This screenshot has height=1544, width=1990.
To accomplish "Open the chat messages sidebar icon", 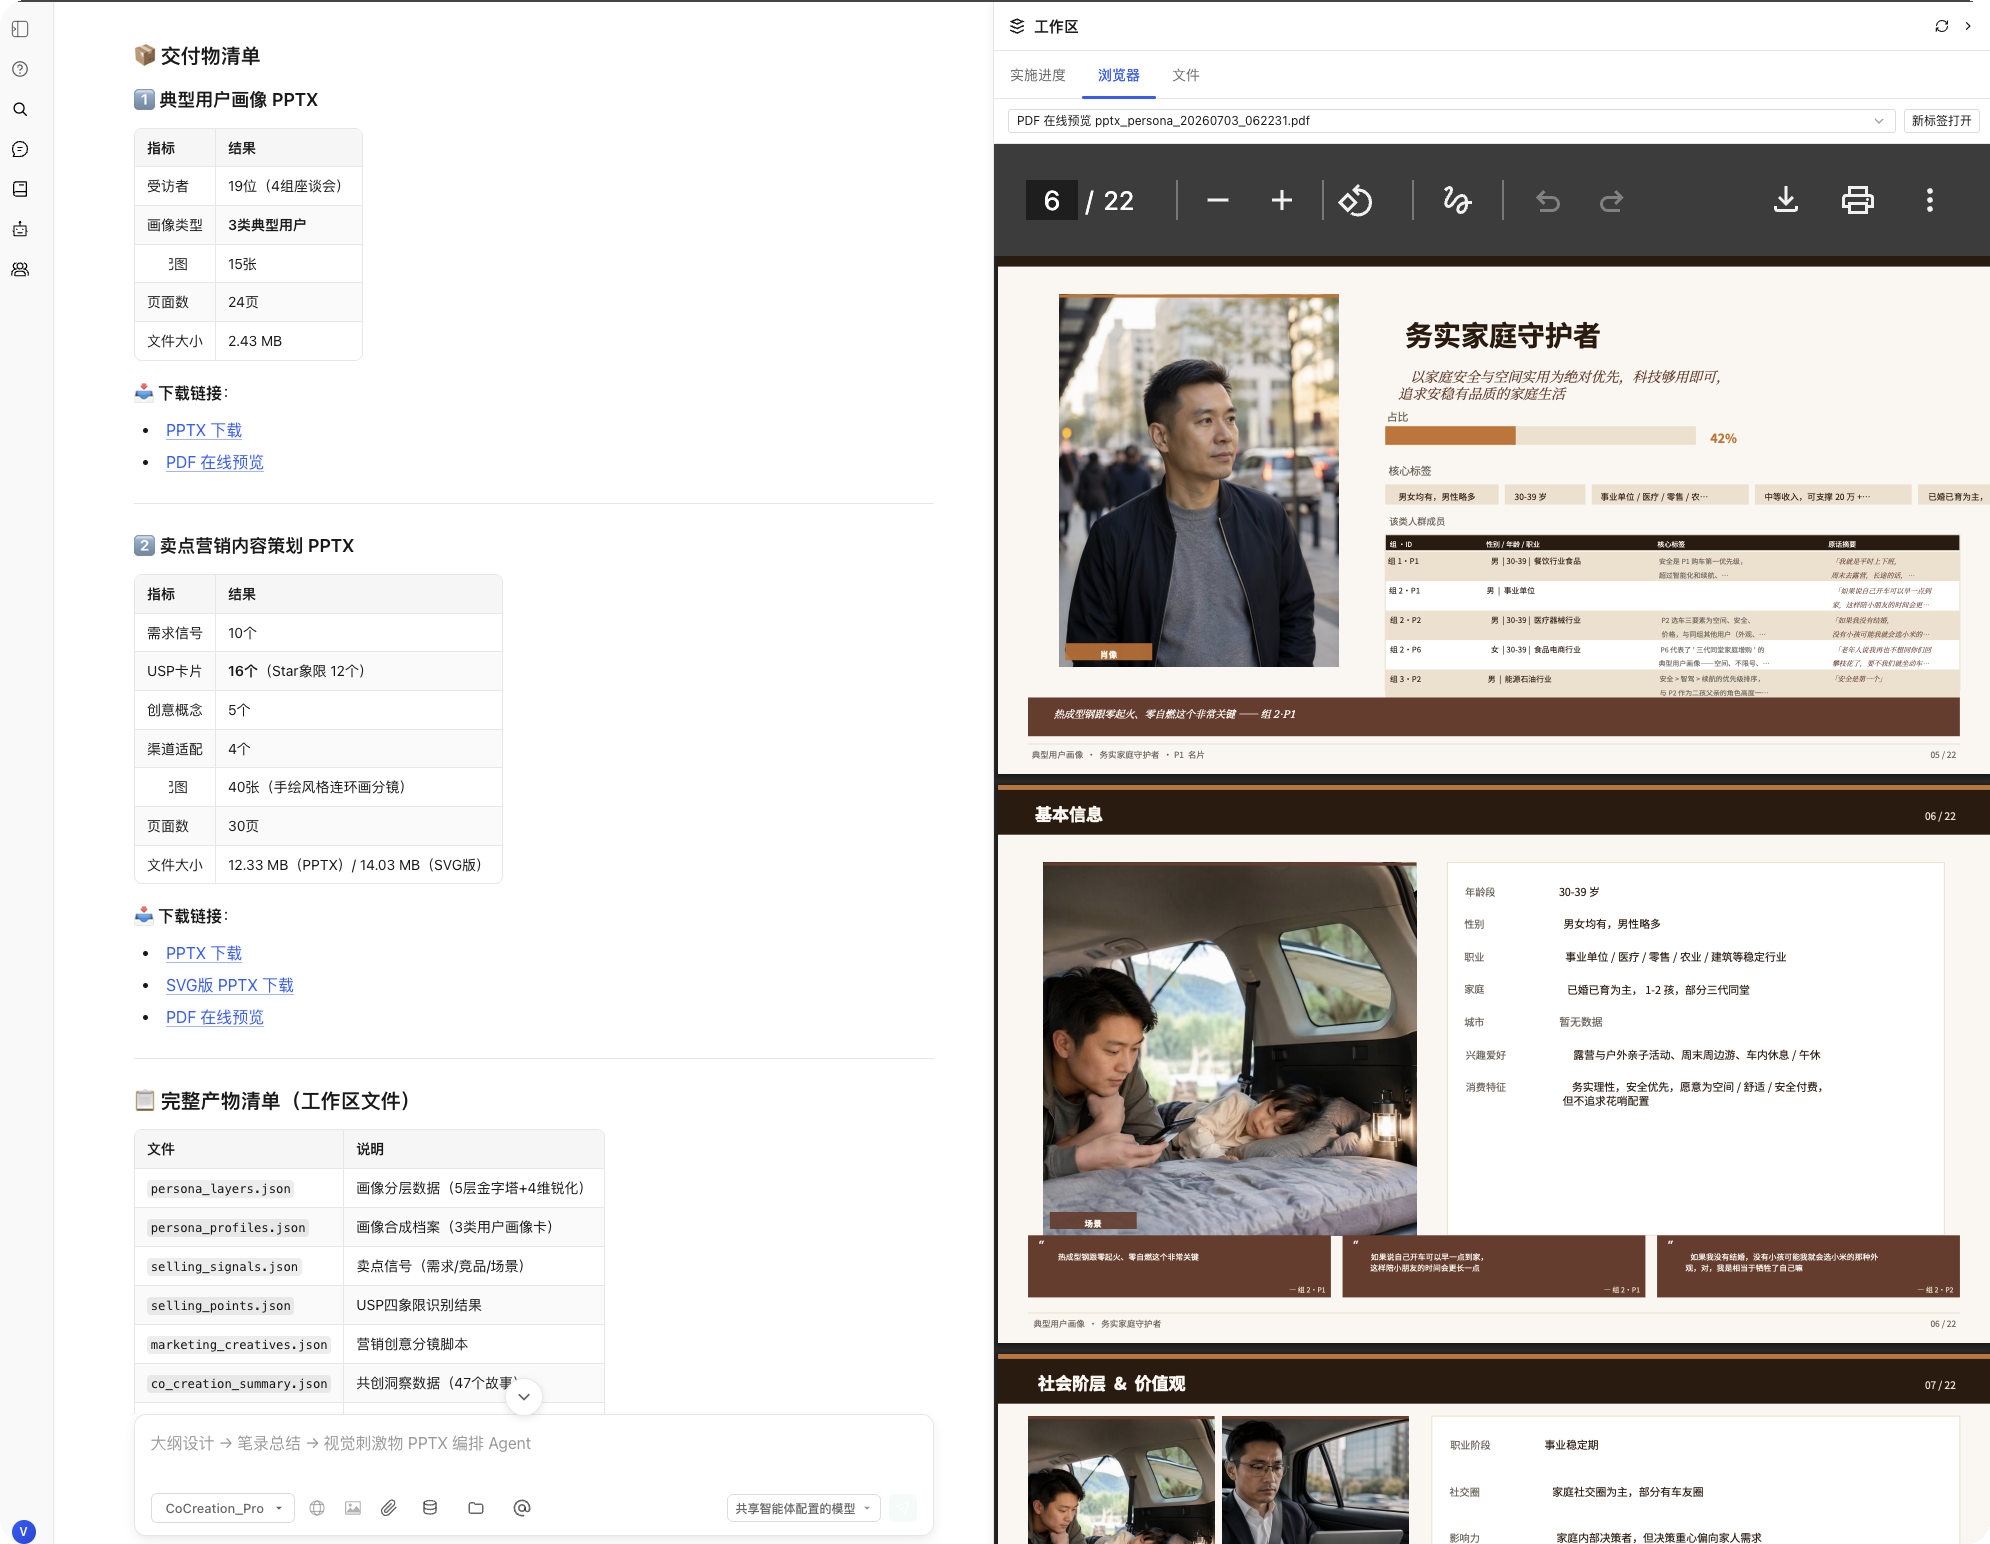I will pyautogui.click(x=20, y=149).
